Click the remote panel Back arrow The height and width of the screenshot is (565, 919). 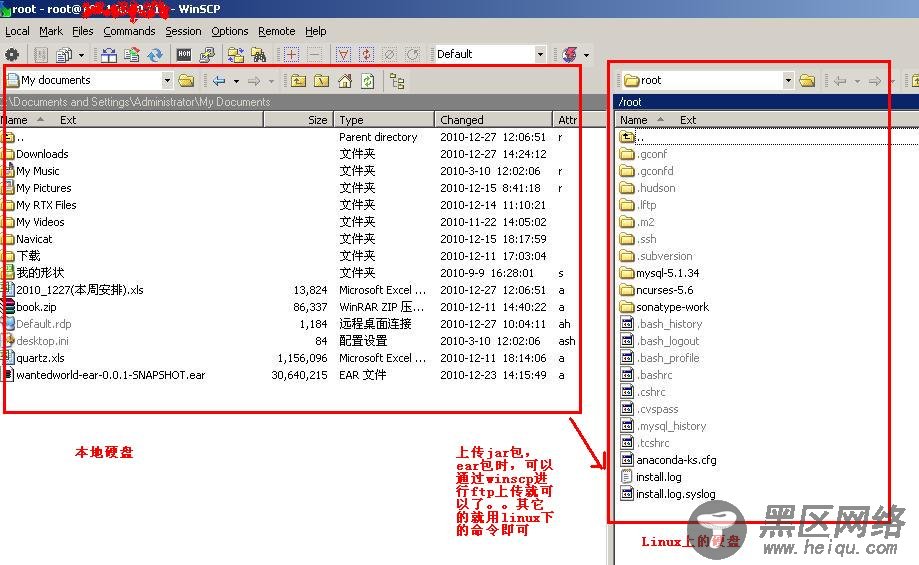tap(840, 81)
